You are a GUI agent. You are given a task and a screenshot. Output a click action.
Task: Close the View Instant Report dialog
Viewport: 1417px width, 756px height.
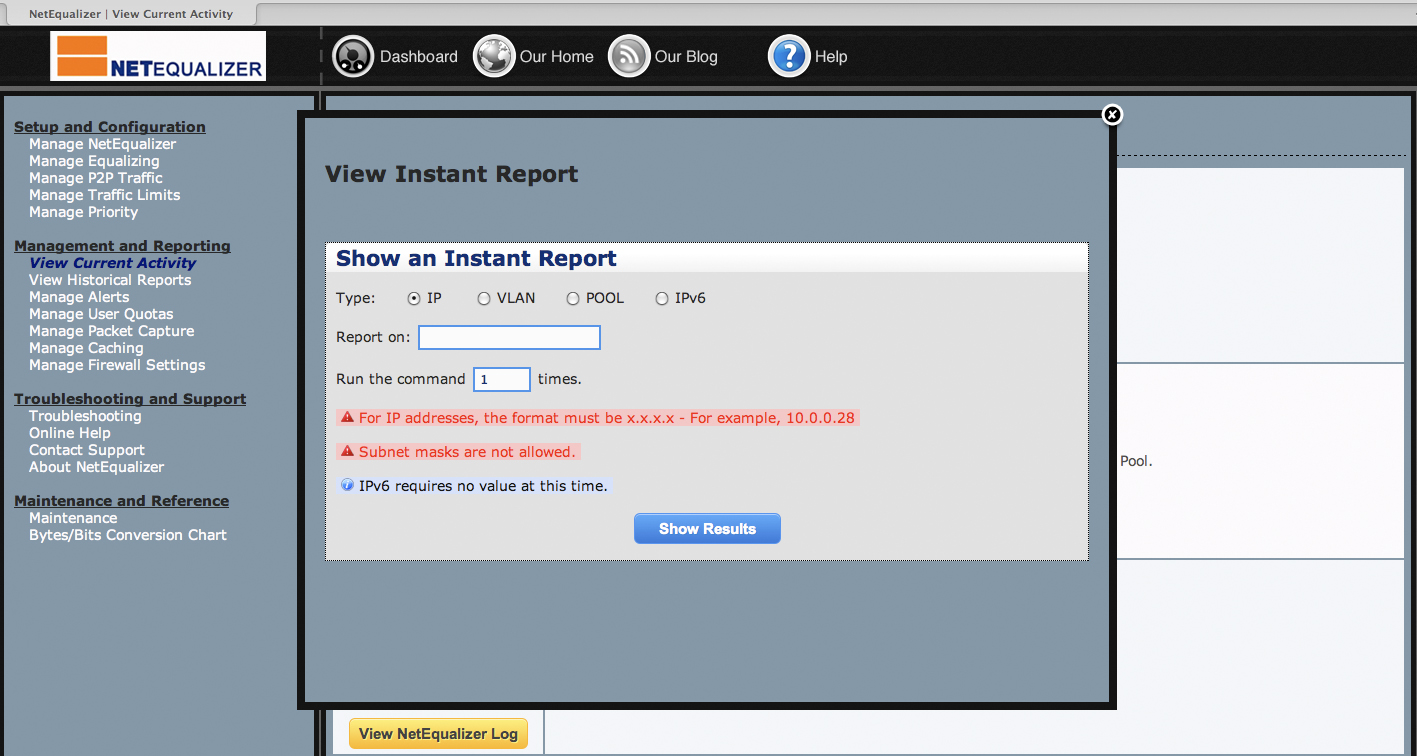click(x=1112, y=115)
